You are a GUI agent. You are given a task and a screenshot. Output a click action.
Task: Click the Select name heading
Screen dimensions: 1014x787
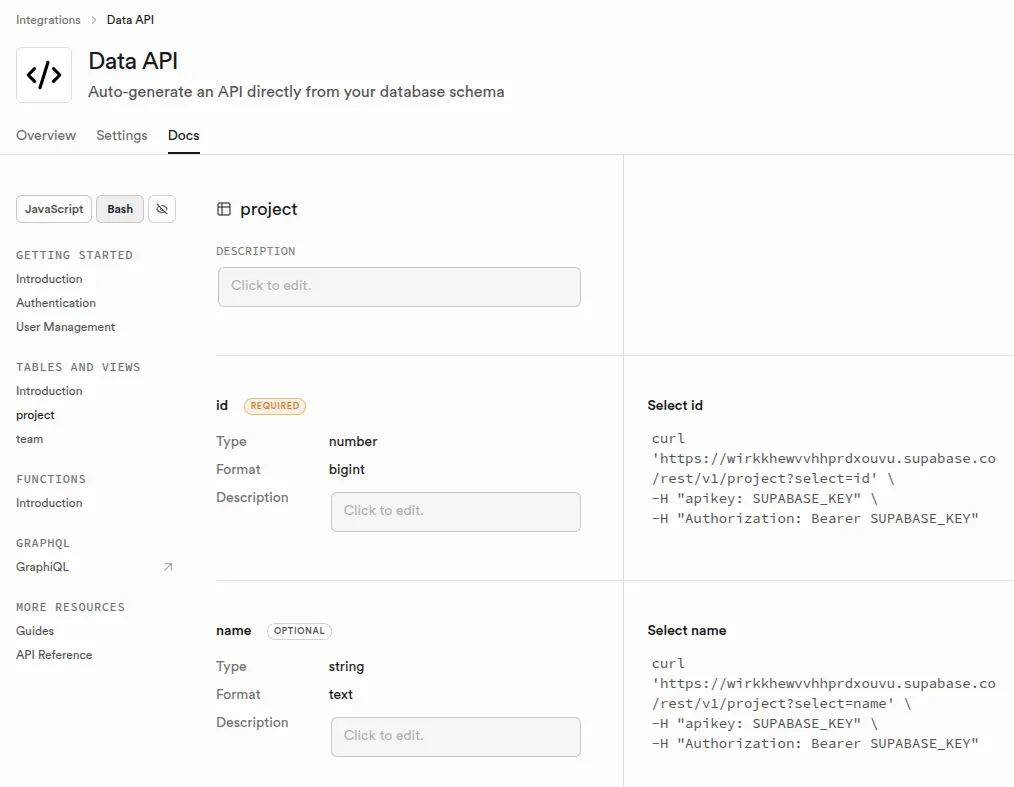pyautogui.click(x=687, y=631)
